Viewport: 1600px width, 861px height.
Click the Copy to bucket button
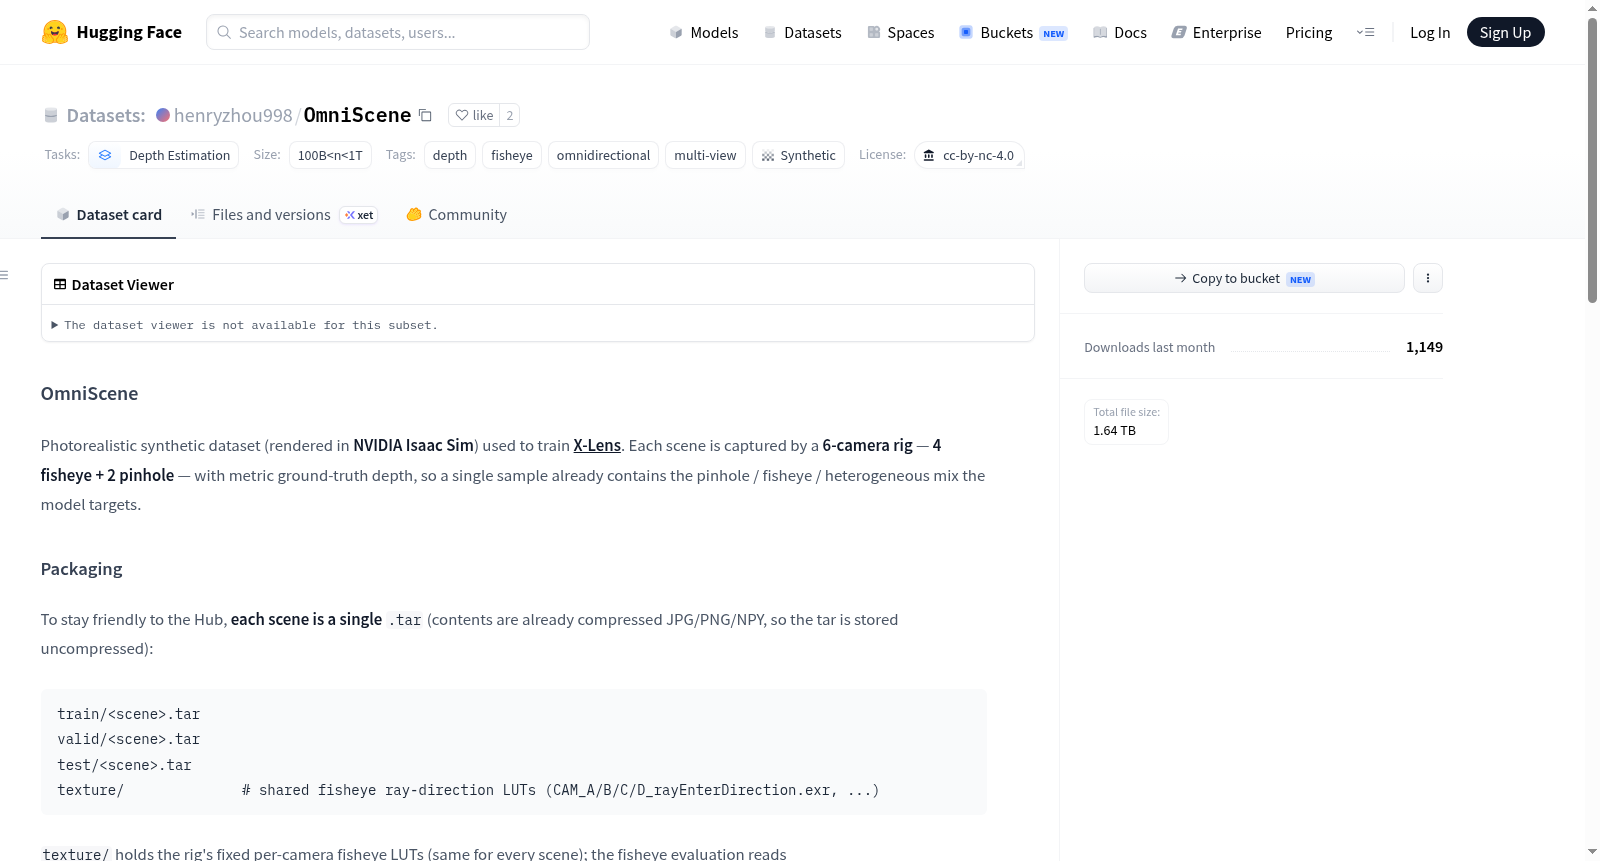[1244, 278]
